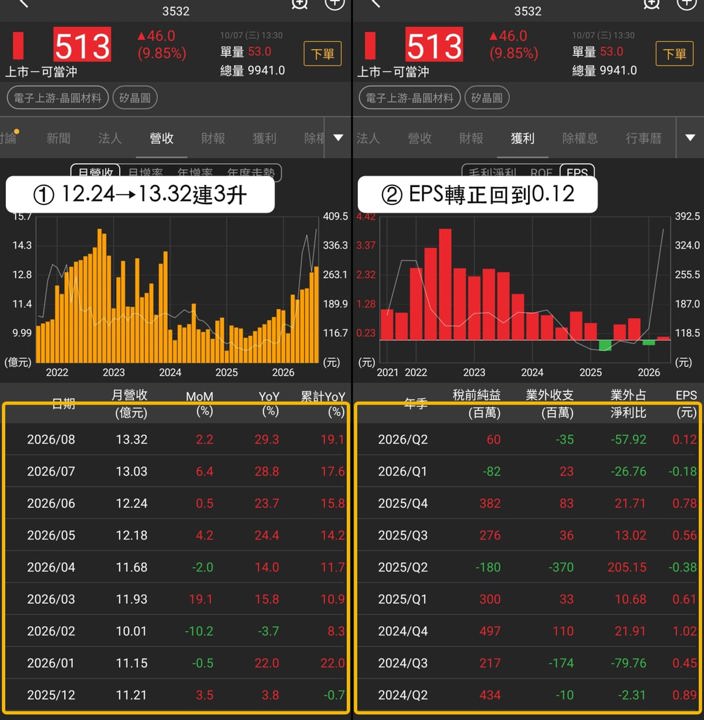
Task: Open the 電子上游-晶圓材料 category tag in the right panel
Action: point(409,98)
